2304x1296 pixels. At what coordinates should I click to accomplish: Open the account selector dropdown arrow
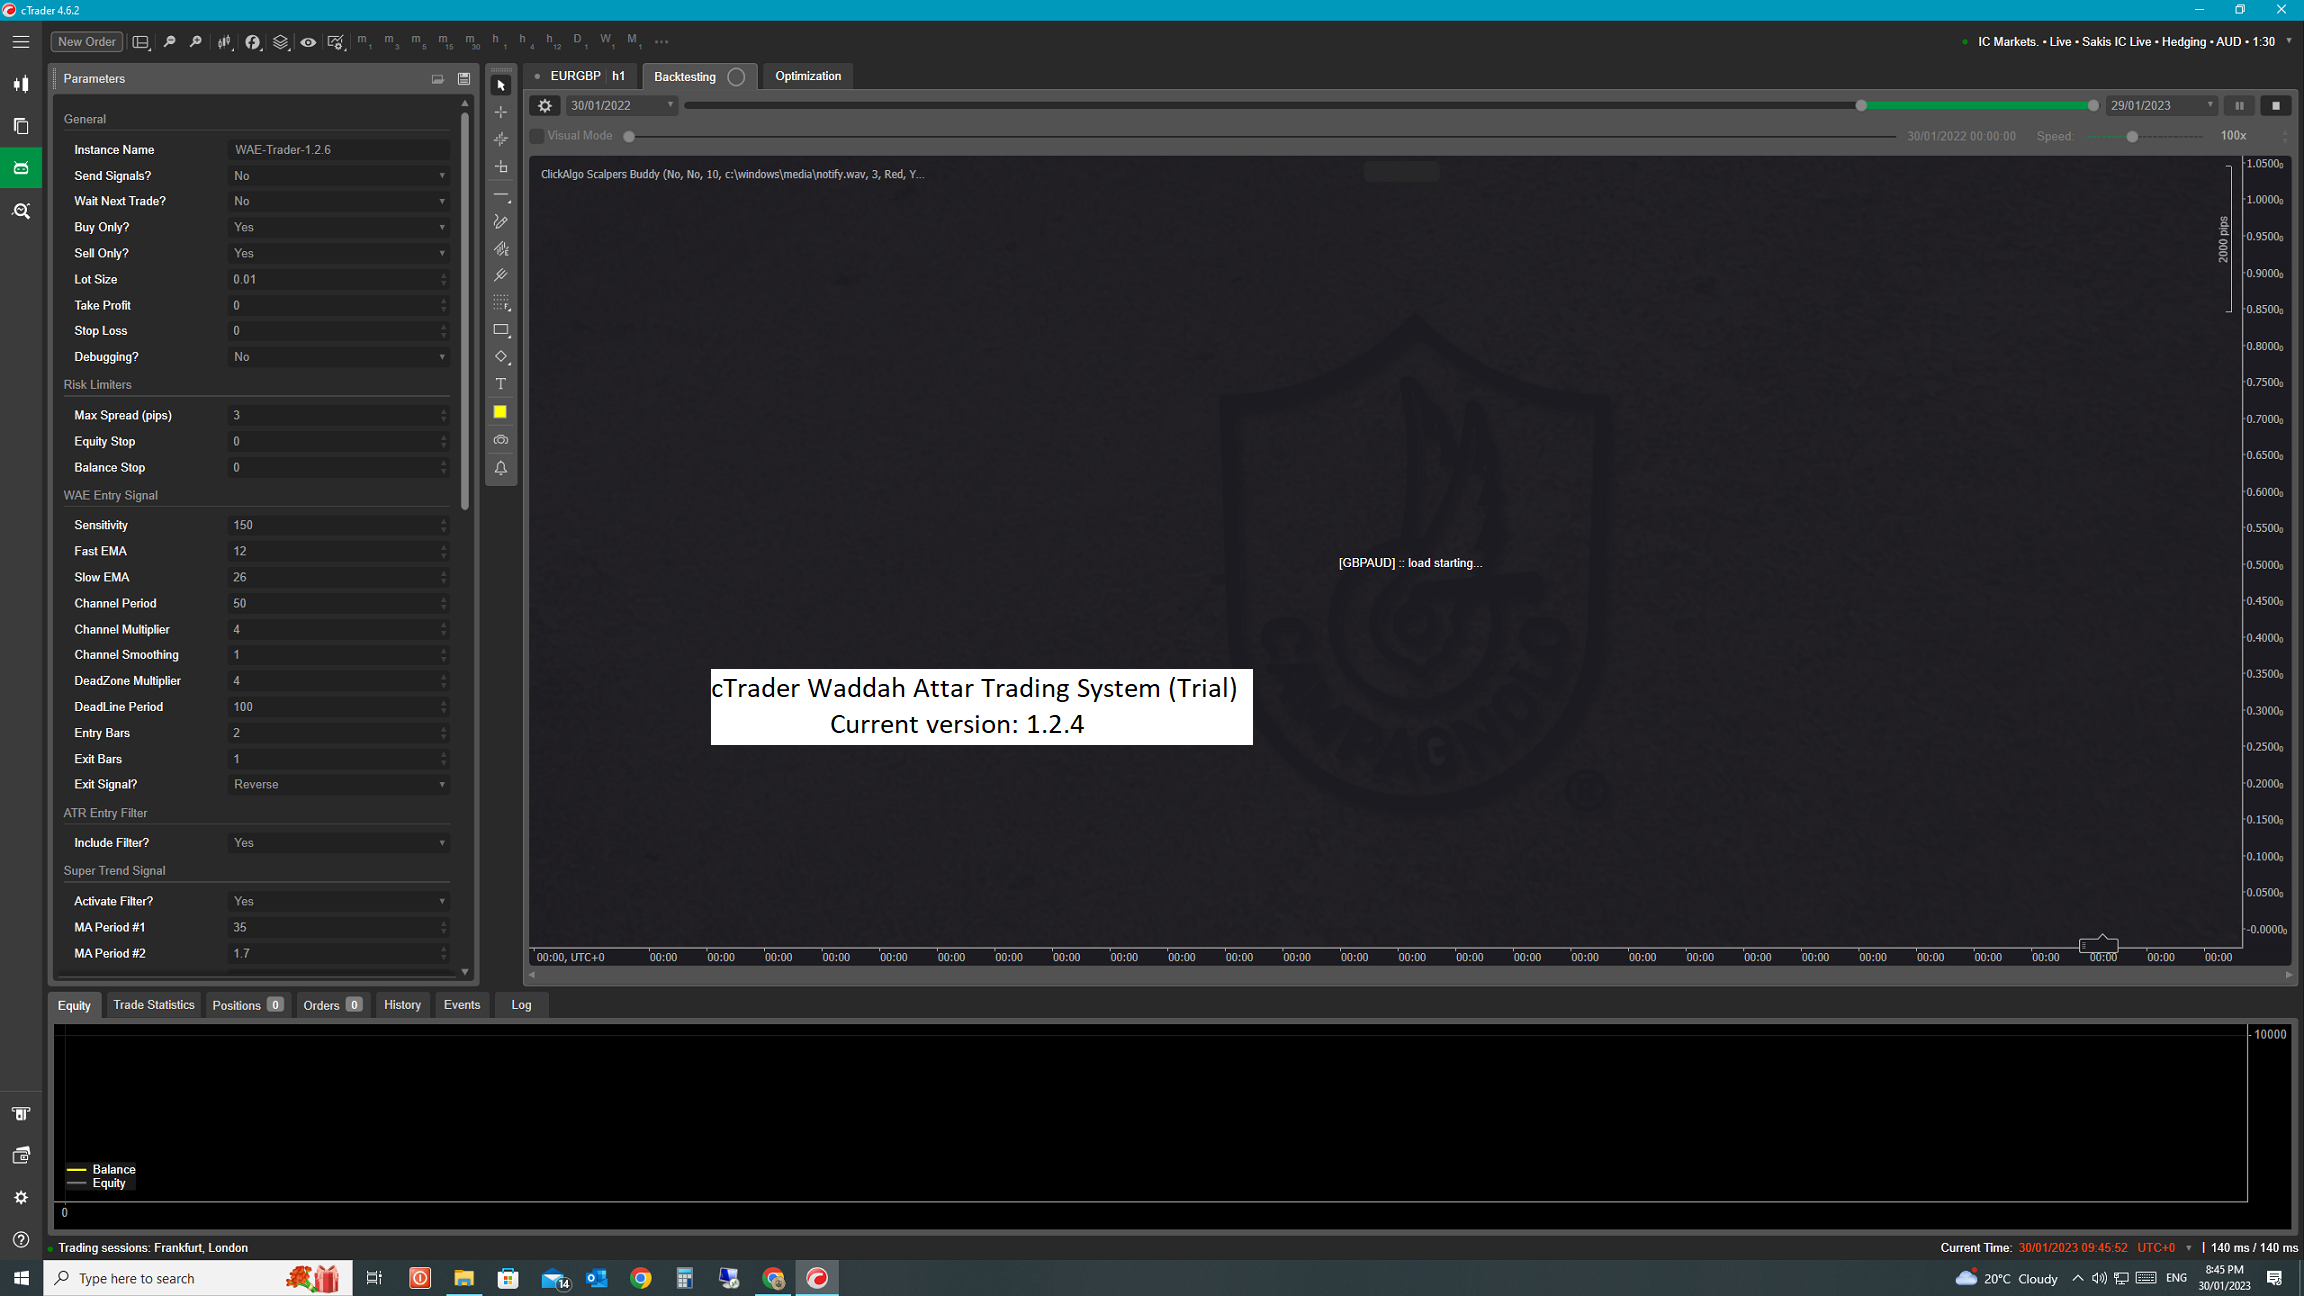2289,41
